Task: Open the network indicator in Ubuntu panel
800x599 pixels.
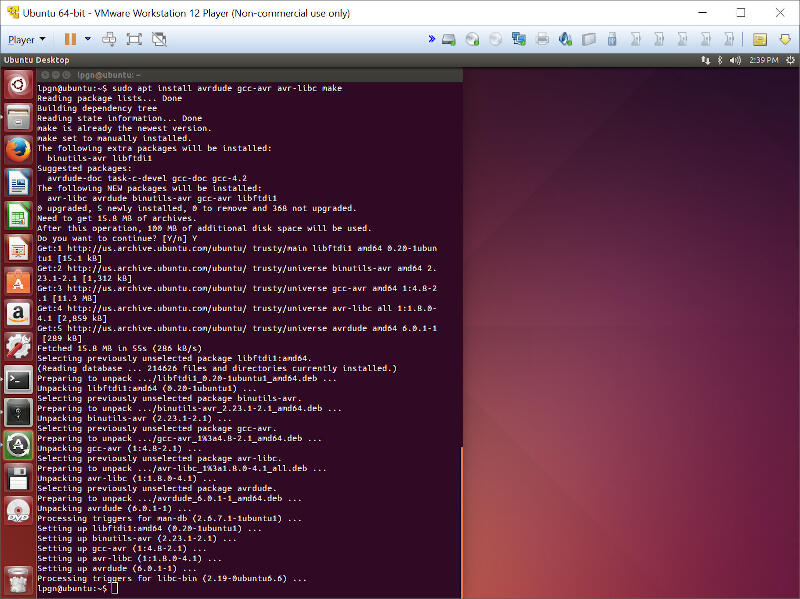Action: pos(706,60)
